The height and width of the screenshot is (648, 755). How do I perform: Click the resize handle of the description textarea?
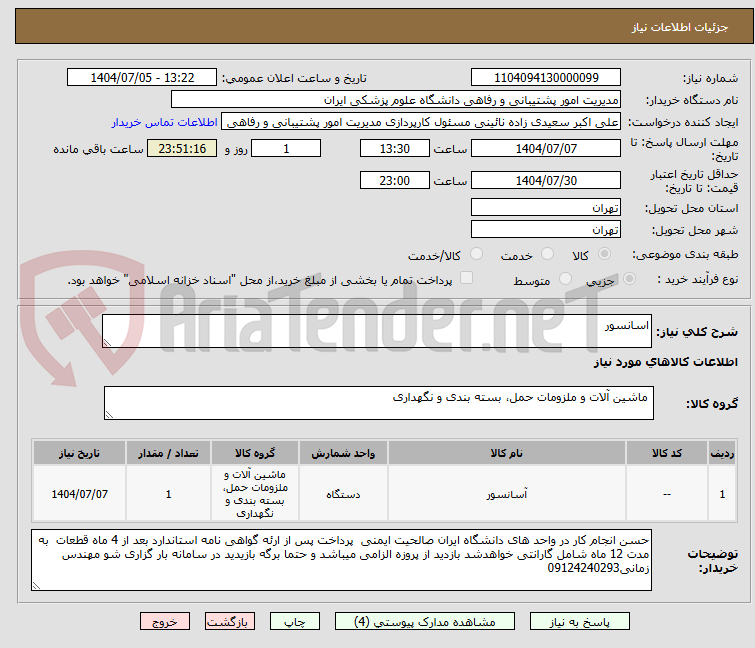click(107, 343)
